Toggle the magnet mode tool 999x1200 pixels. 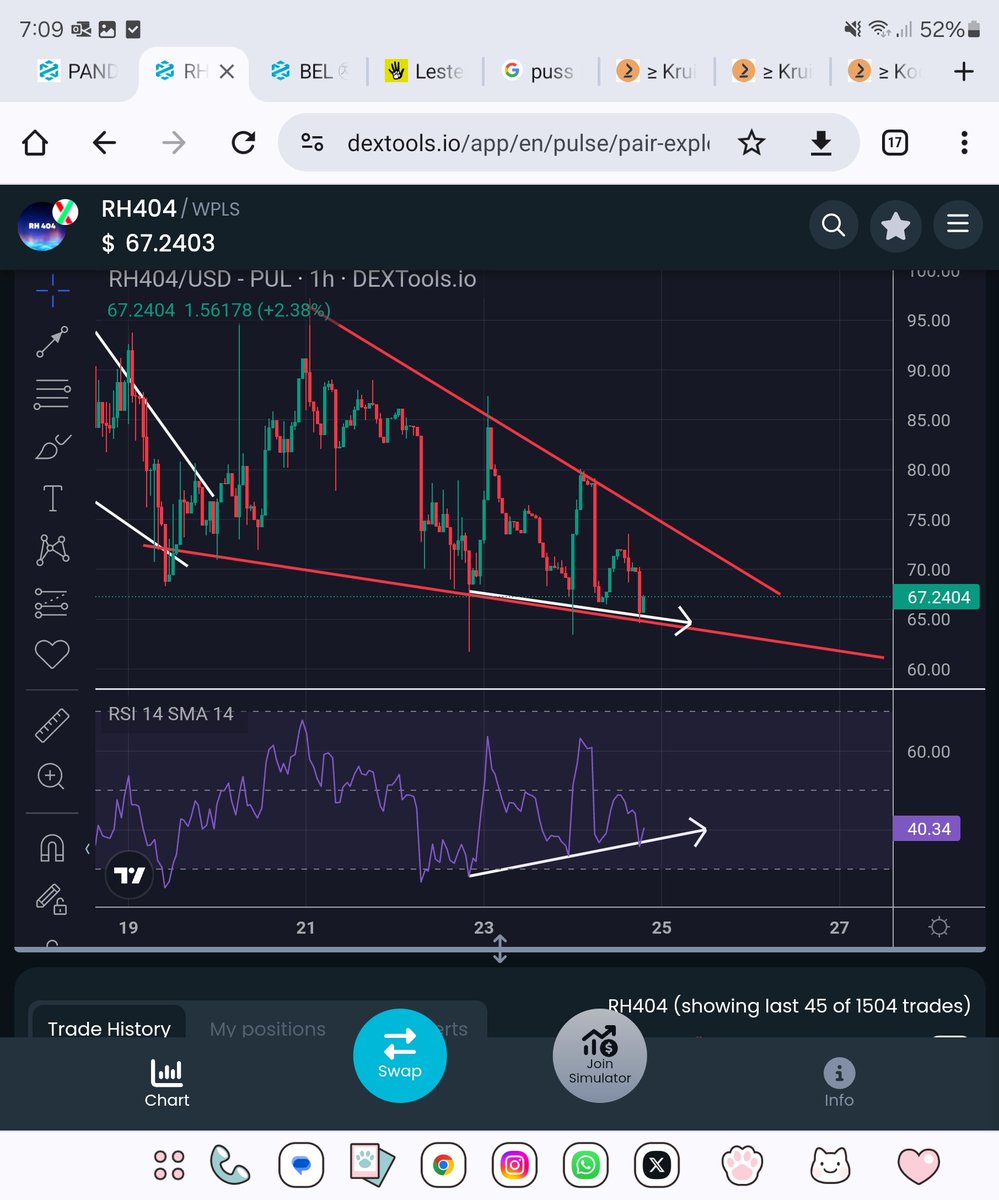pos(52,848)
